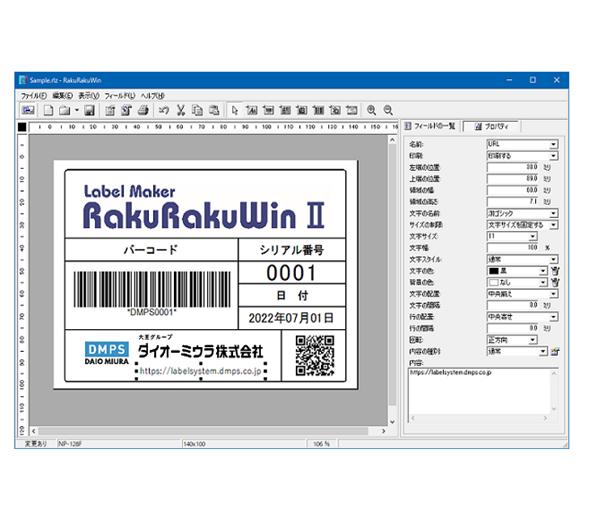This screenshot has height=531, width=589.
Task: Click the canvas horizontal scrollbar right arrow
Action: click(x=384, y=431)
